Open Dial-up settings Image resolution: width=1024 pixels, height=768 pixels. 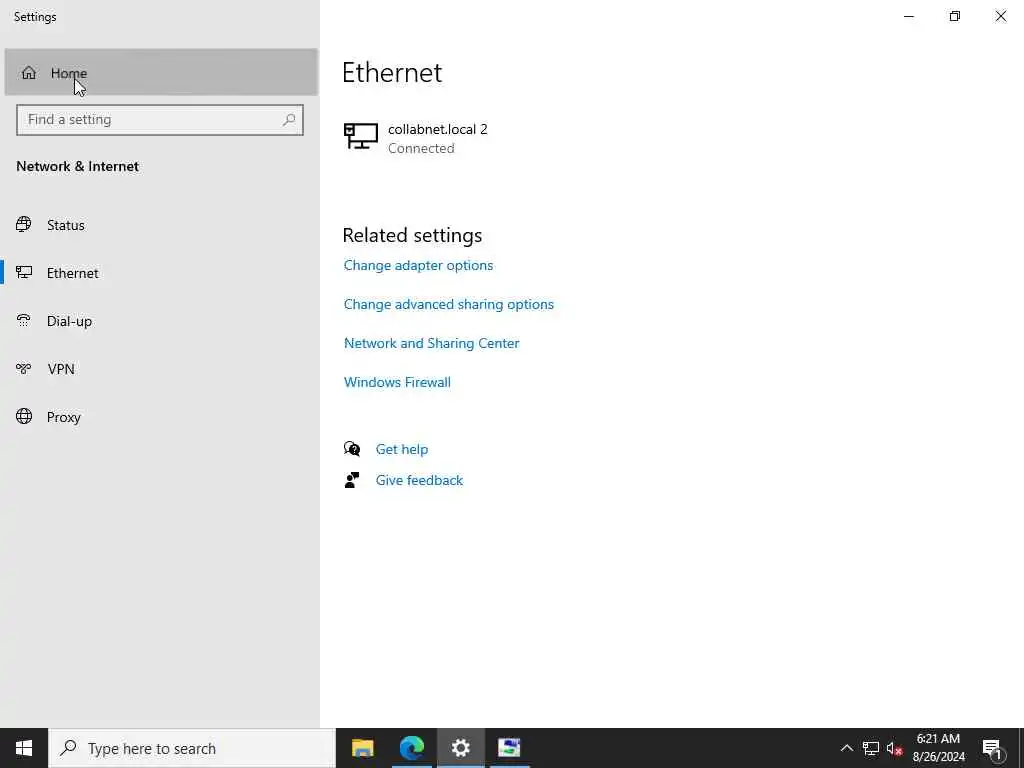[x=160, y=321]
